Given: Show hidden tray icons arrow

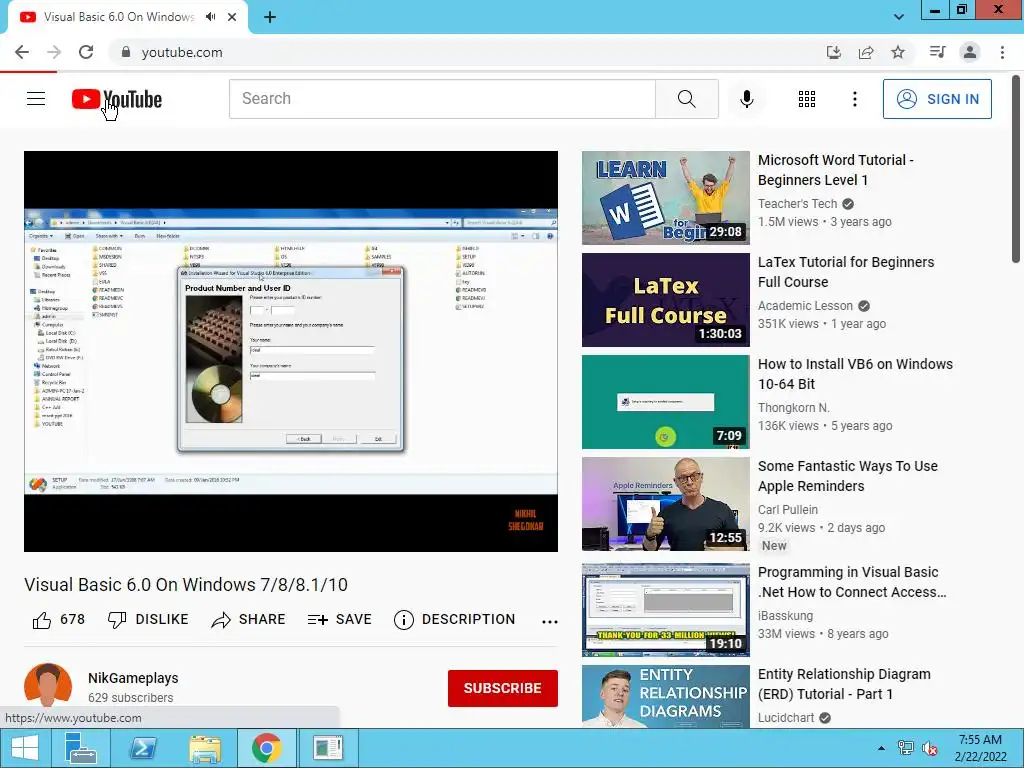Looking at the screenshot, I should coord(881,748).
